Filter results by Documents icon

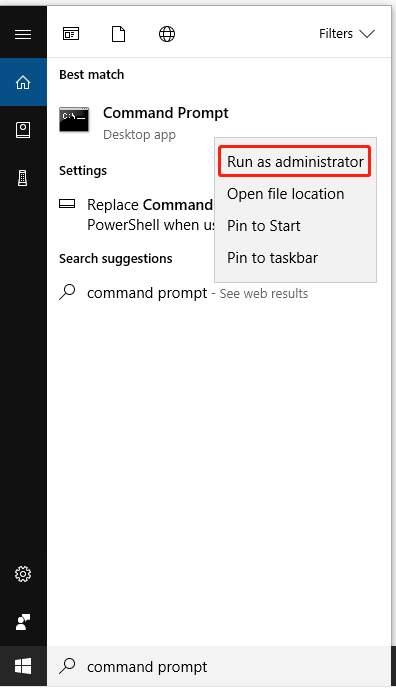click(x=118, y=34)
